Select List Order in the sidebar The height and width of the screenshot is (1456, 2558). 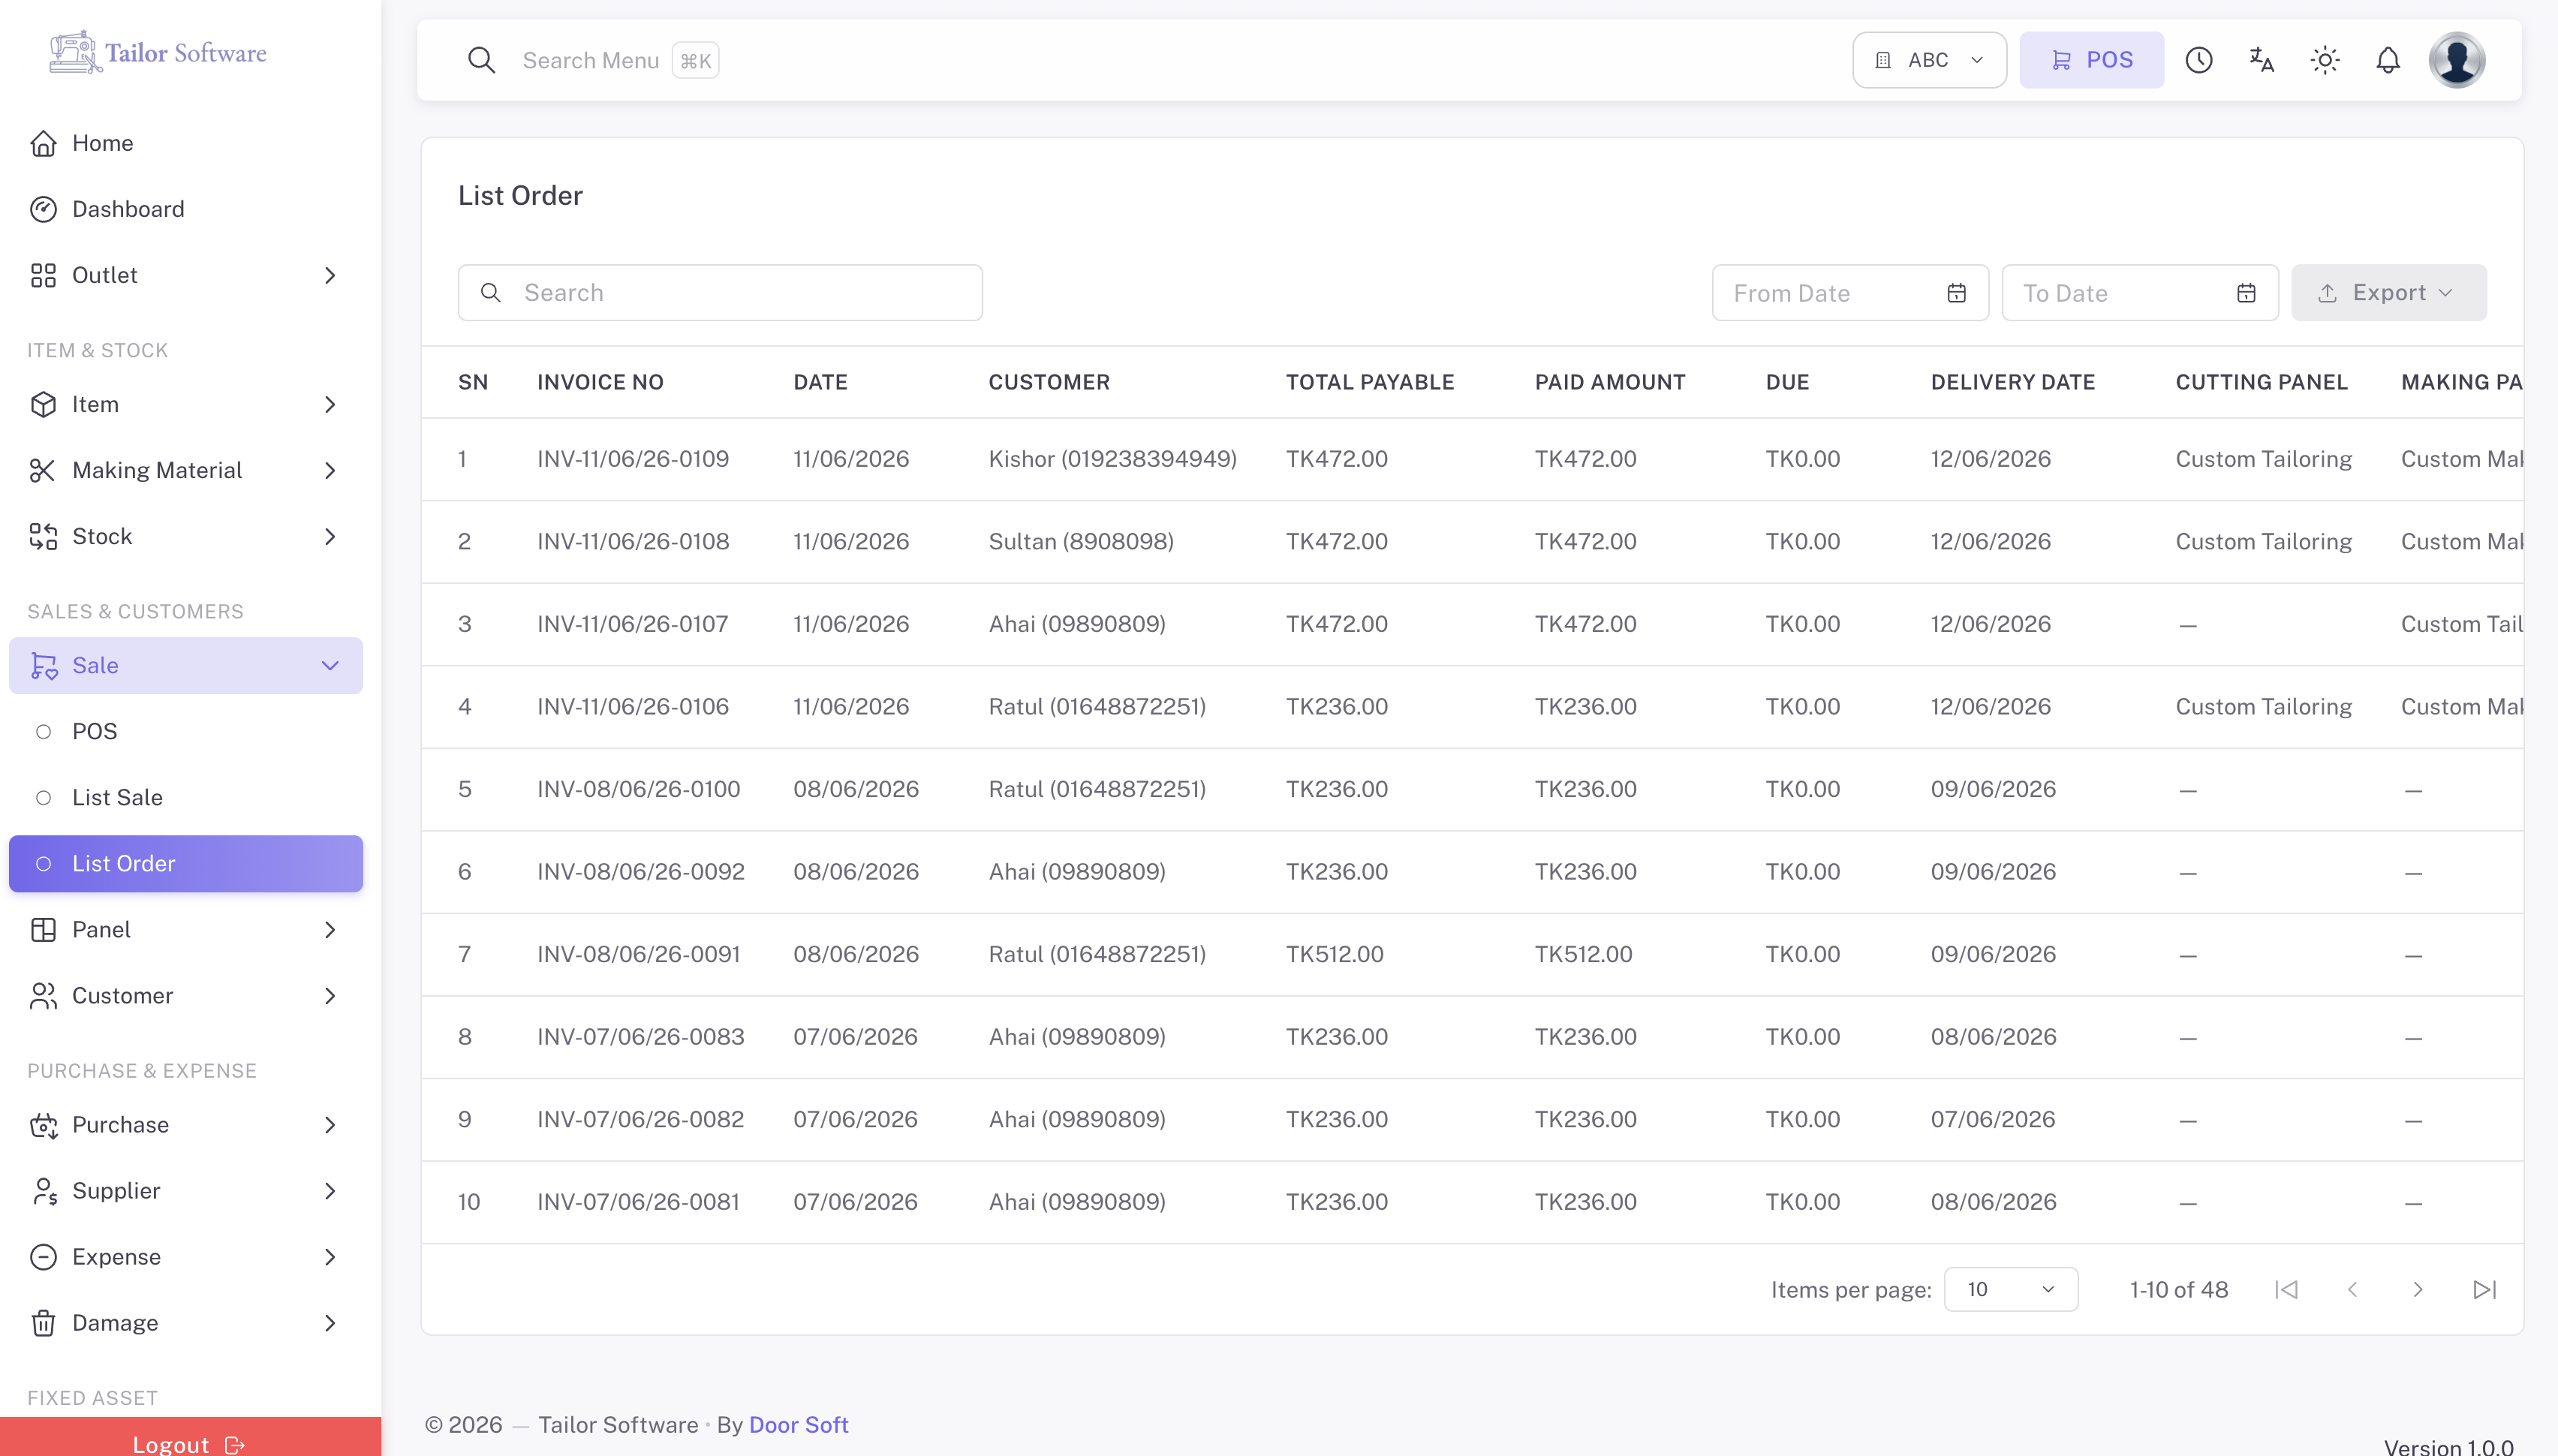coord(186,863)
